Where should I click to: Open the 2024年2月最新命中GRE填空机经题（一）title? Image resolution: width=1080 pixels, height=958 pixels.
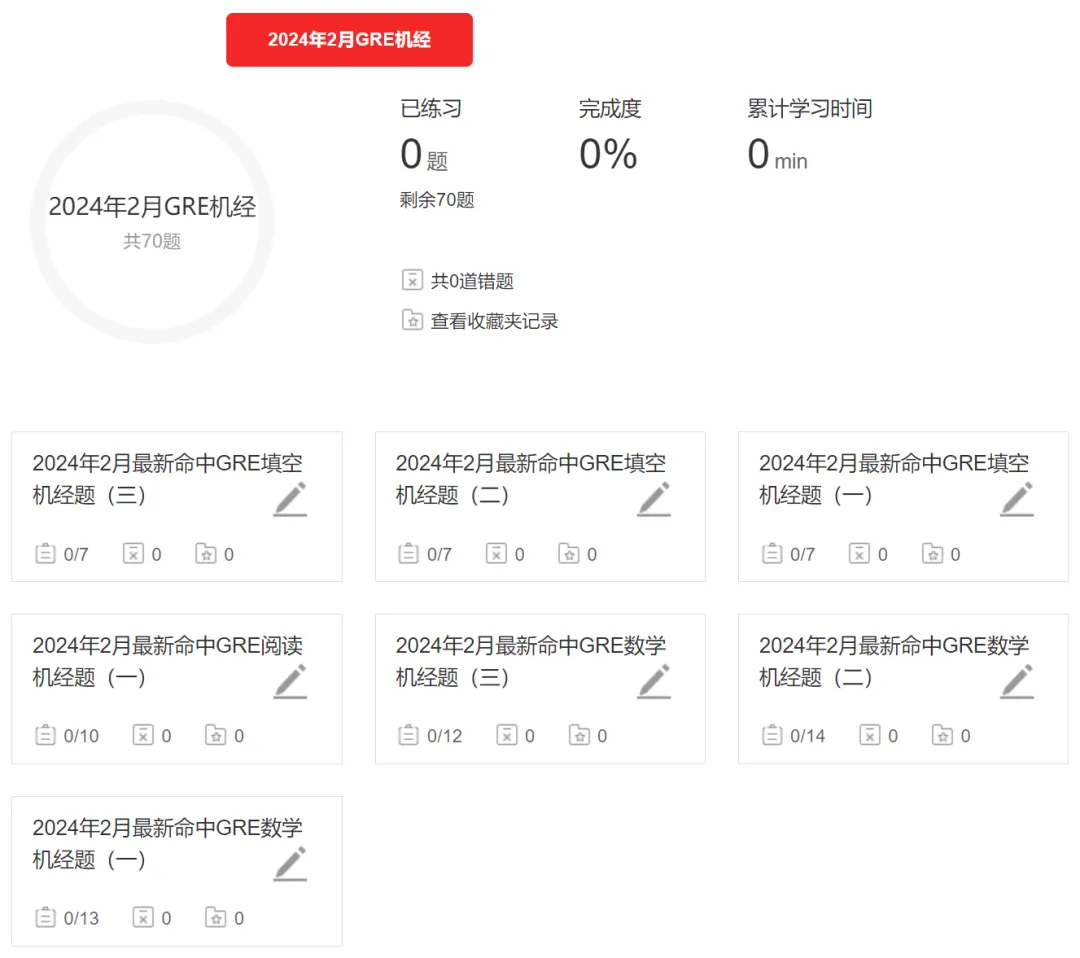click(894, 479)
